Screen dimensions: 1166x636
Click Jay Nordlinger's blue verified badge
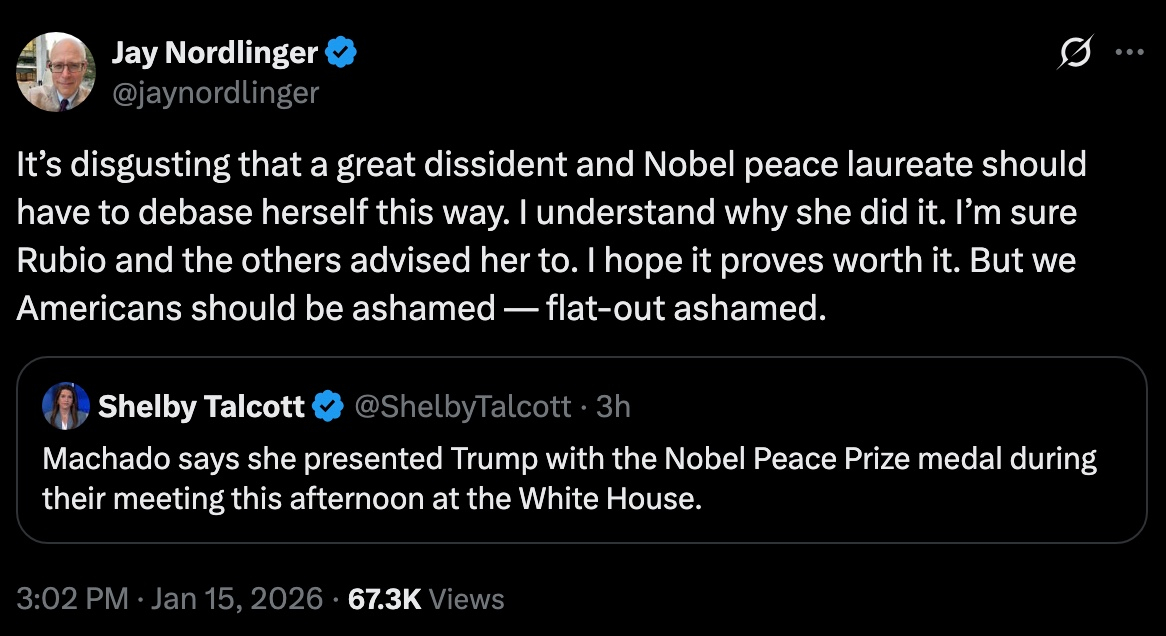(343, 54)
